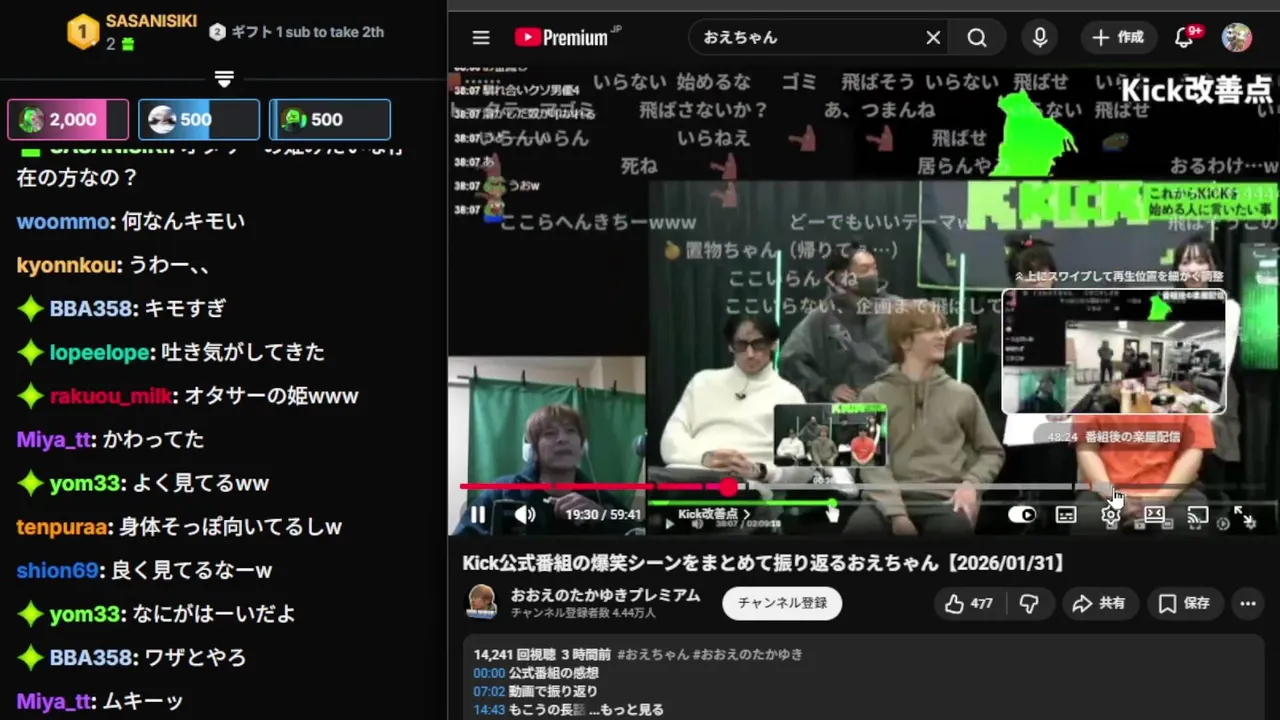This screenshot has height=720, width=1280.
Task: Open shion69's username in chat
Action: [x=57, y=570]
